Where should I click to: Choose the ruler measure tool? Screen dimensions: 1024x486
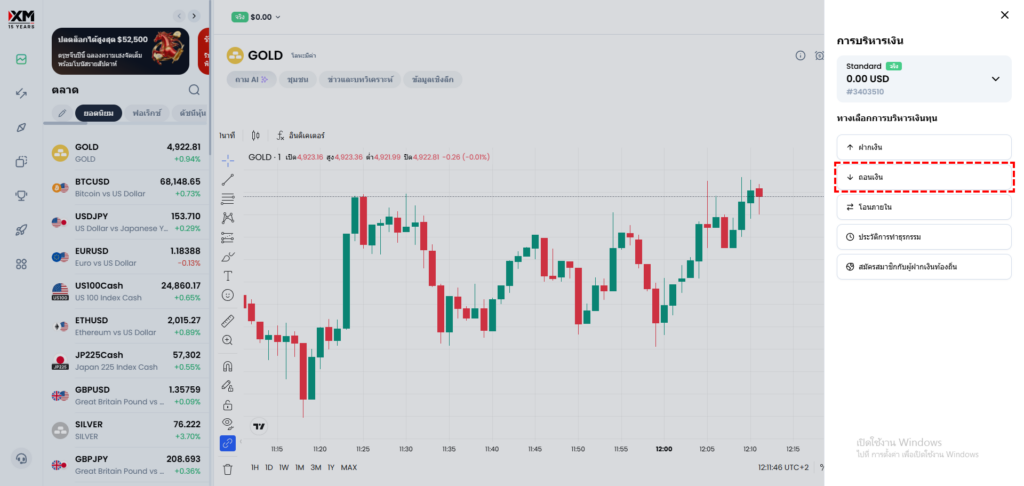pyautogui.click(x=228, y=321)
